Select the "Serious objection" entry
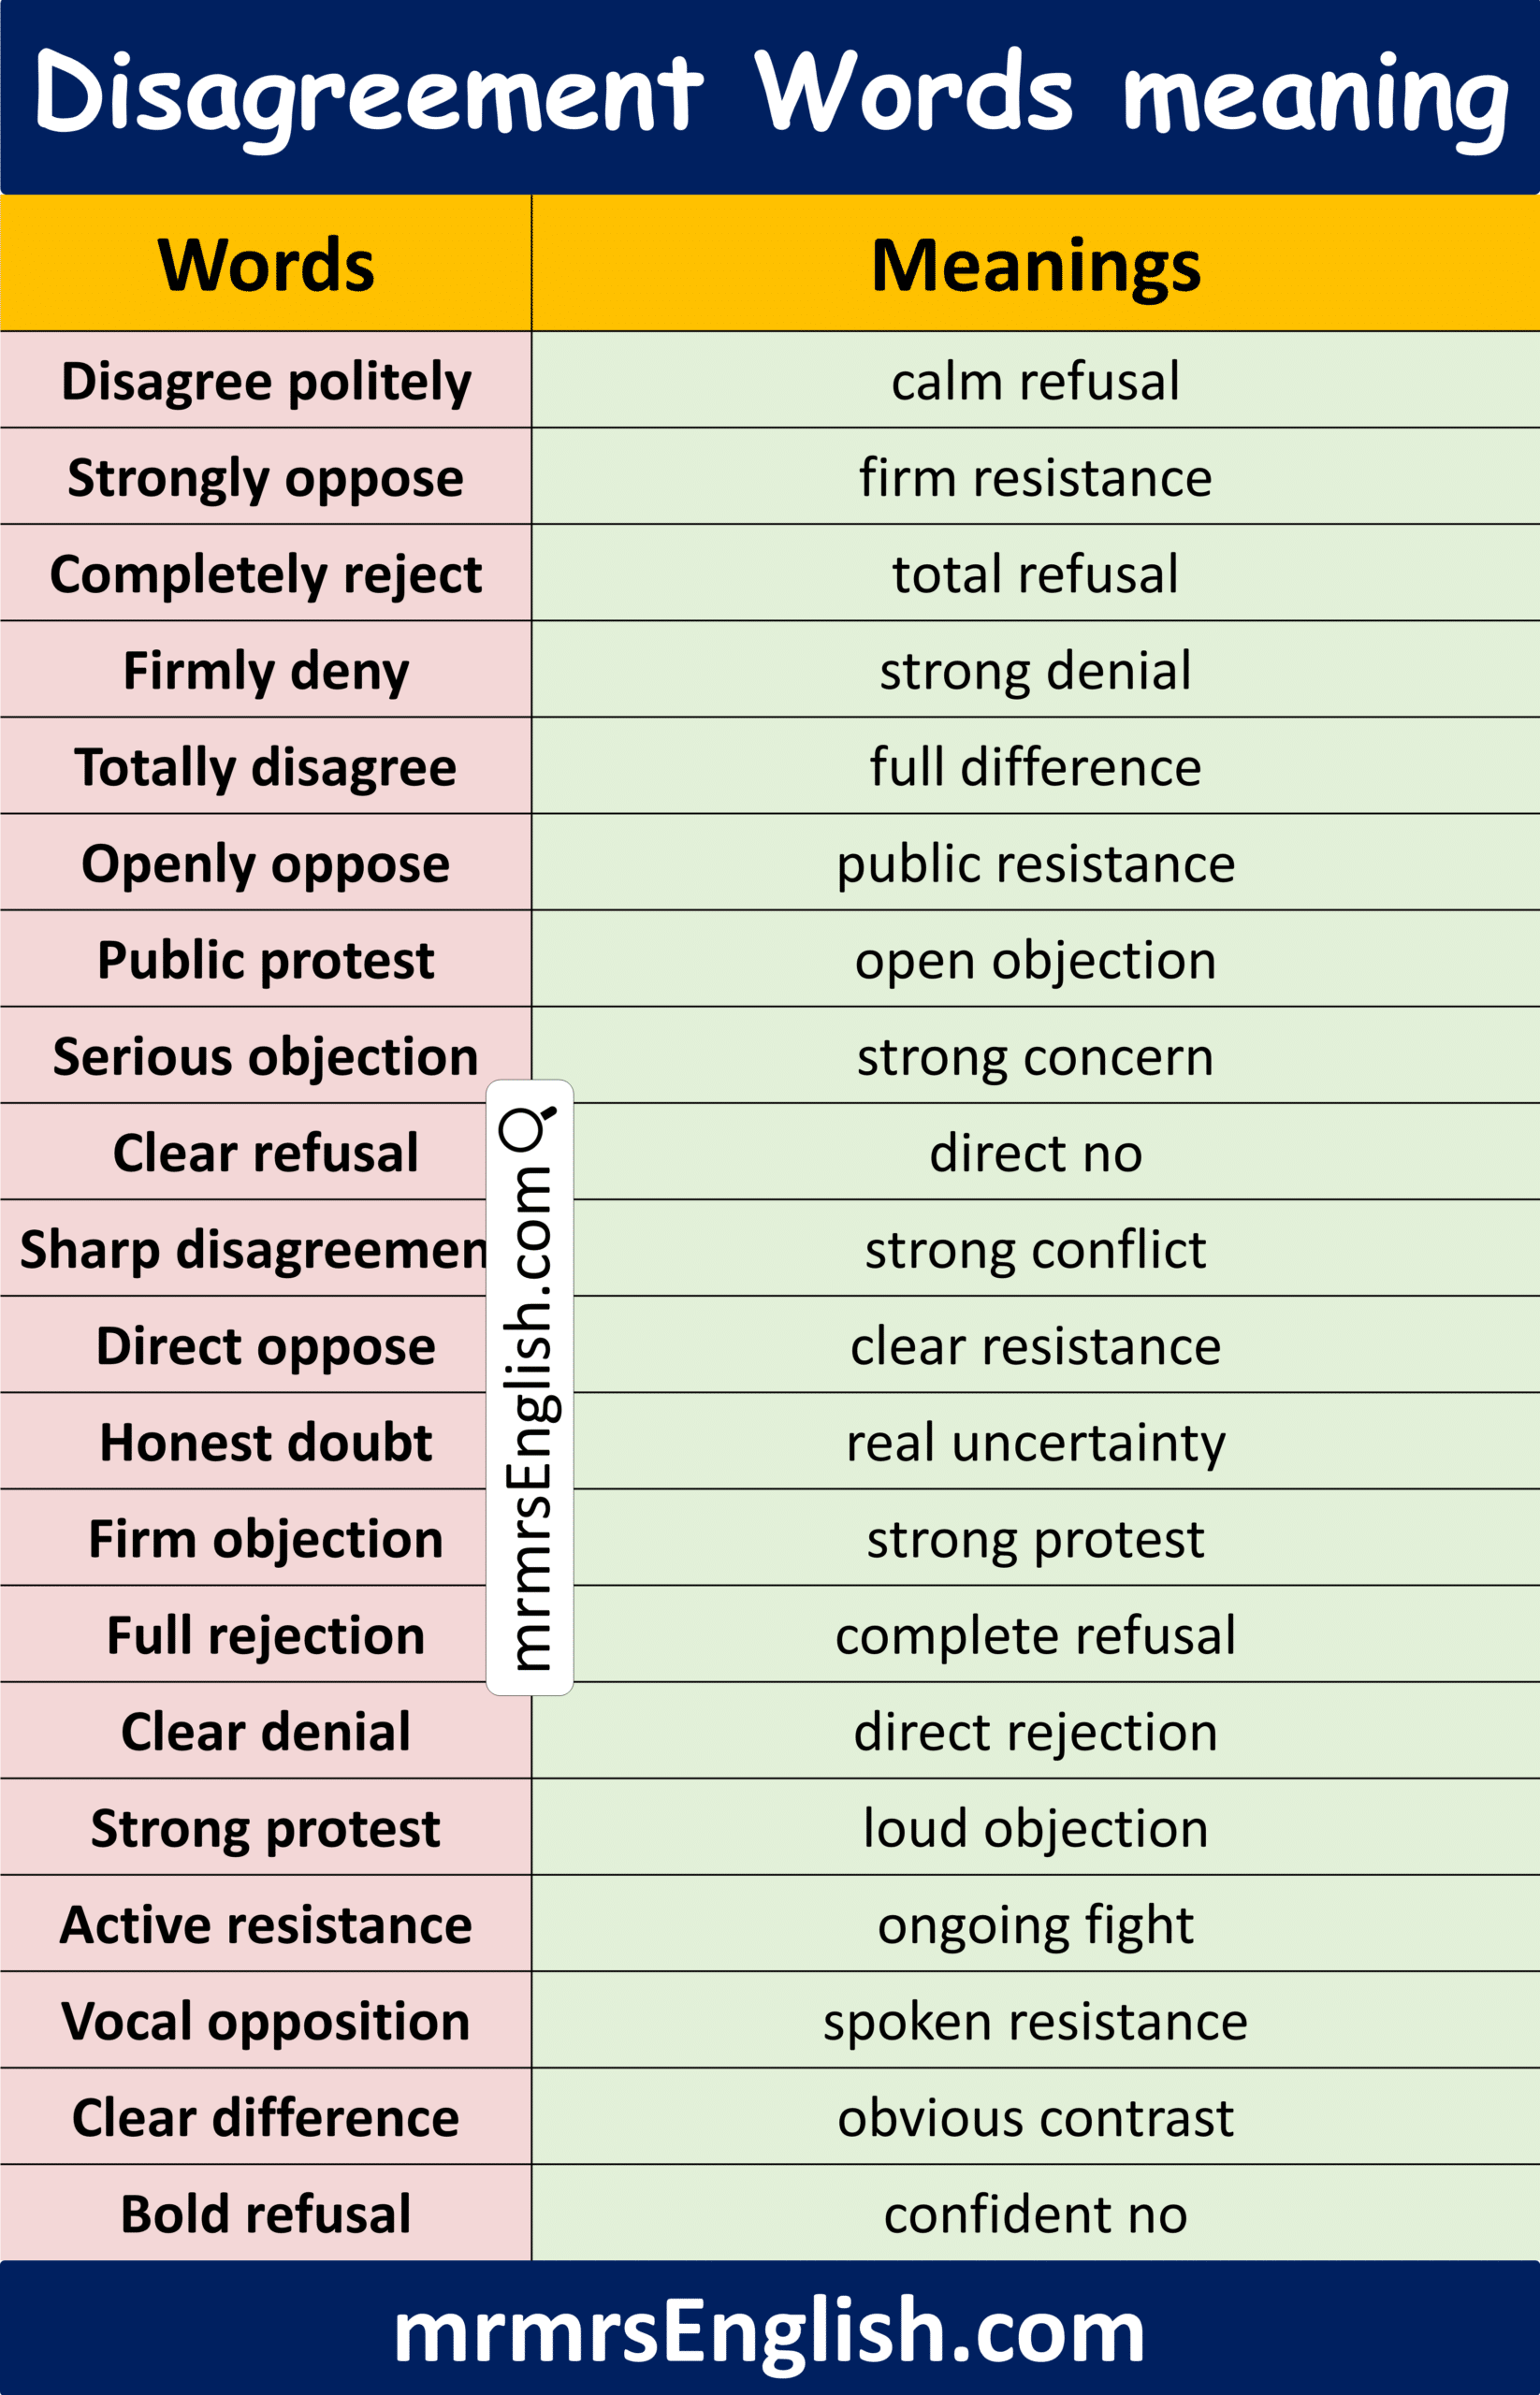1540x2395 pixels. click(266, 1056)
